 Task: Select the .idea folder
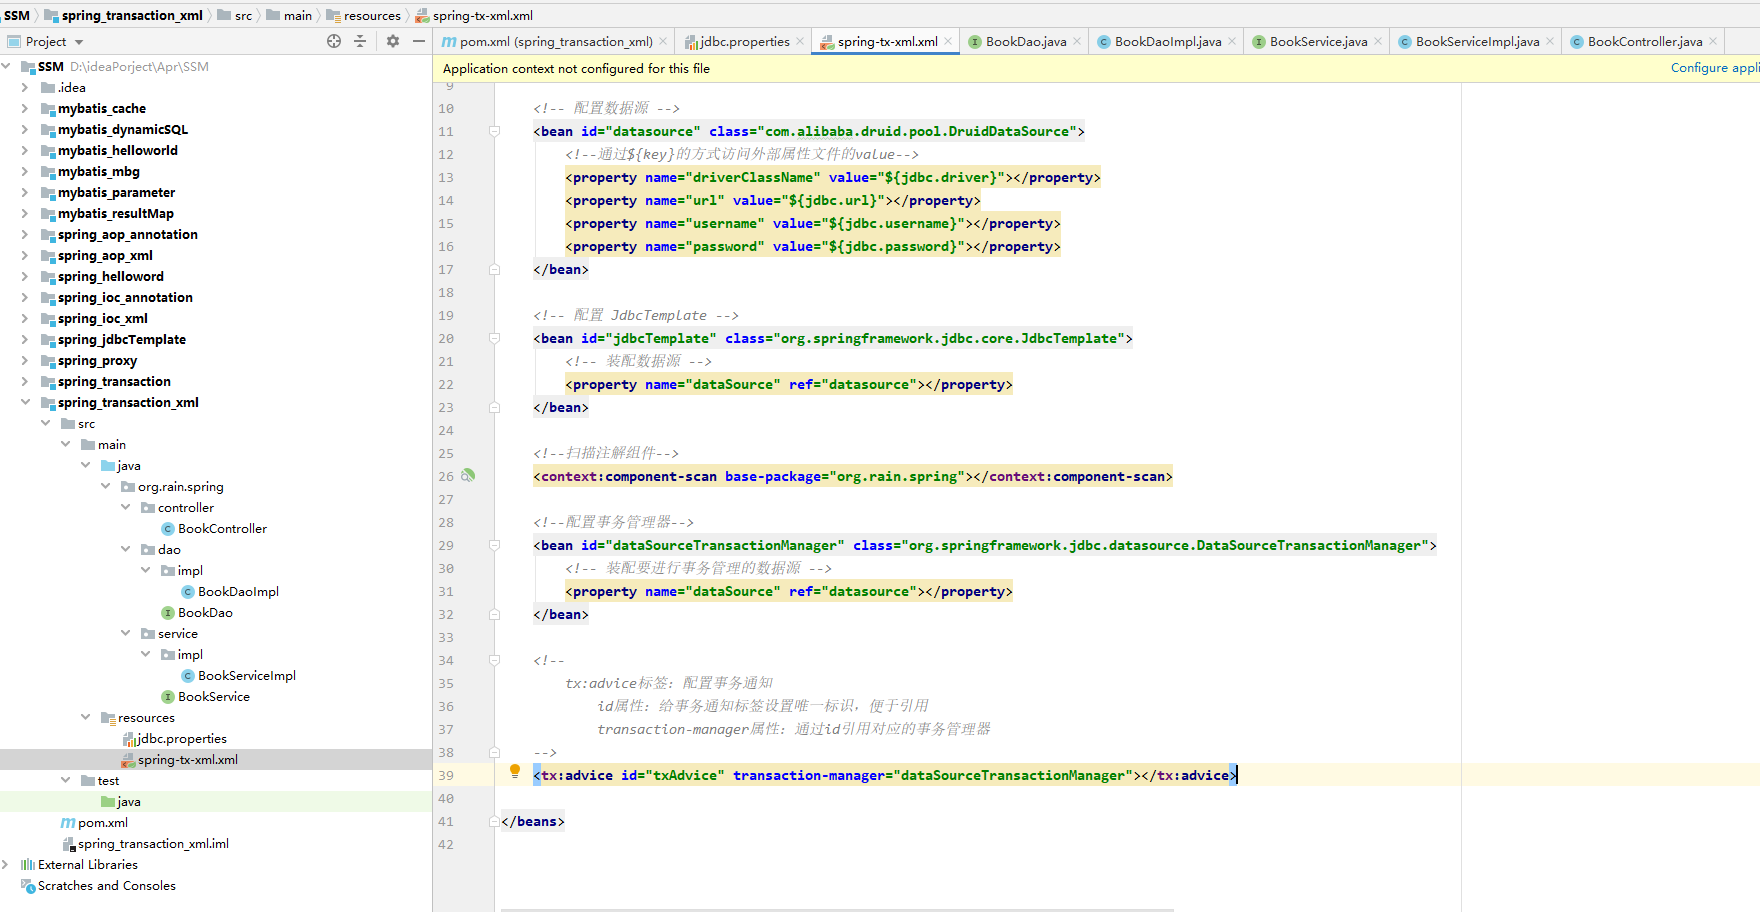pos(71,87)
